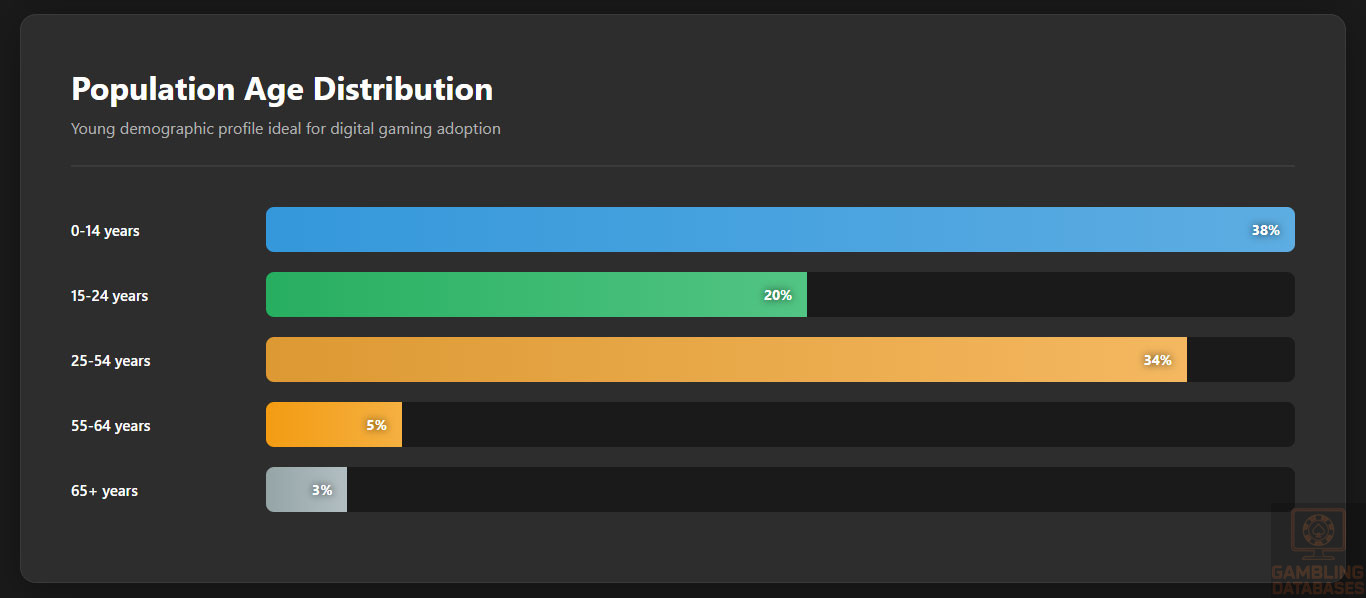The height and width of the screenshot is (598, 1366).
Task: Click the Population Age Distribution heading
Action: (282, 89)
